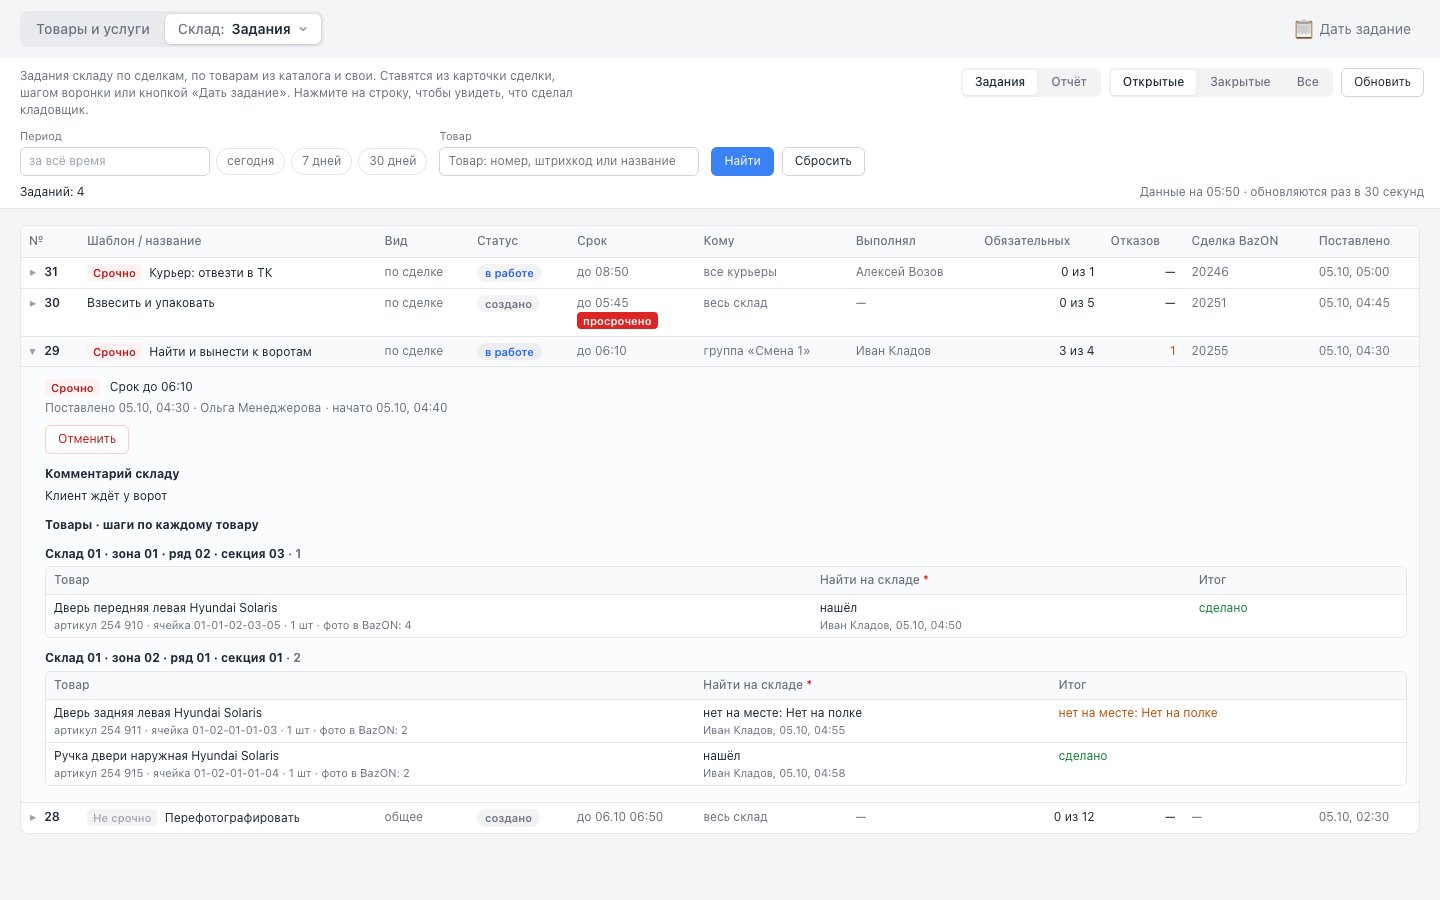1440x900 pixels.
Task: Show "Закрытые" tasks filter
Action: click(1240, 82)
